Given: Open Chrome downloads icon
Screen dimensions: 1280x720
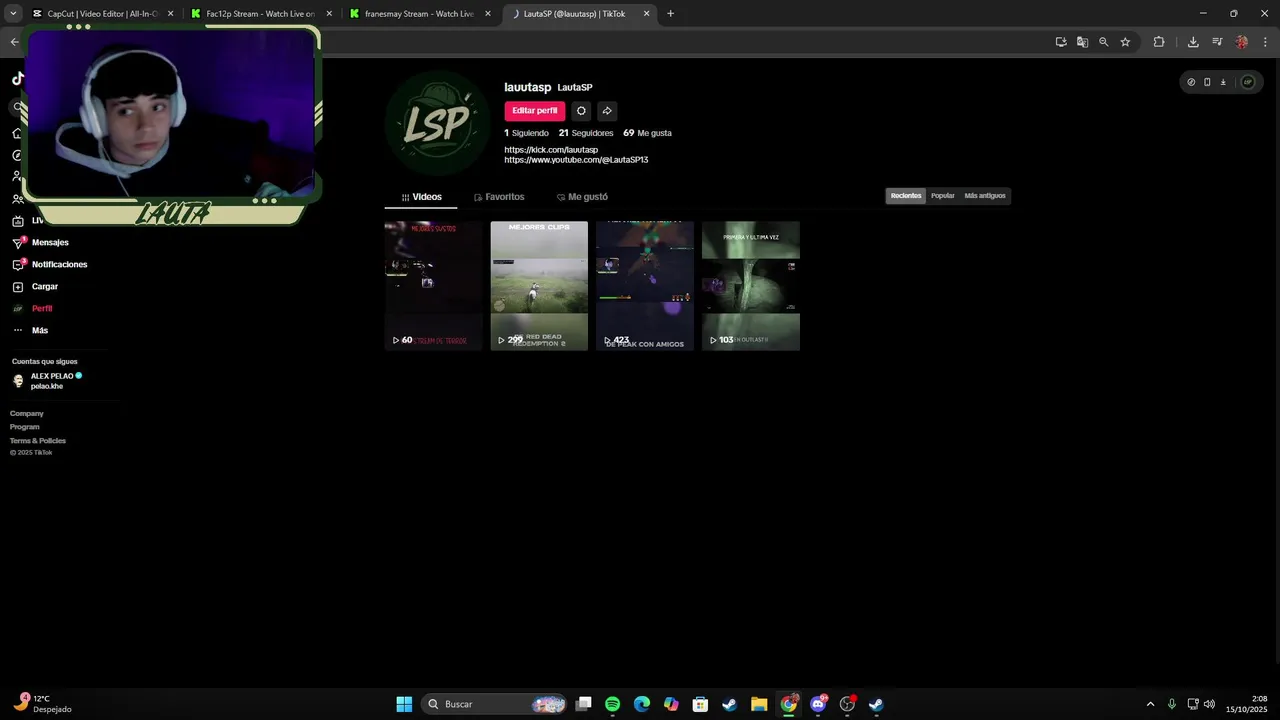Looking at the screenshot, I should 1193,42.
